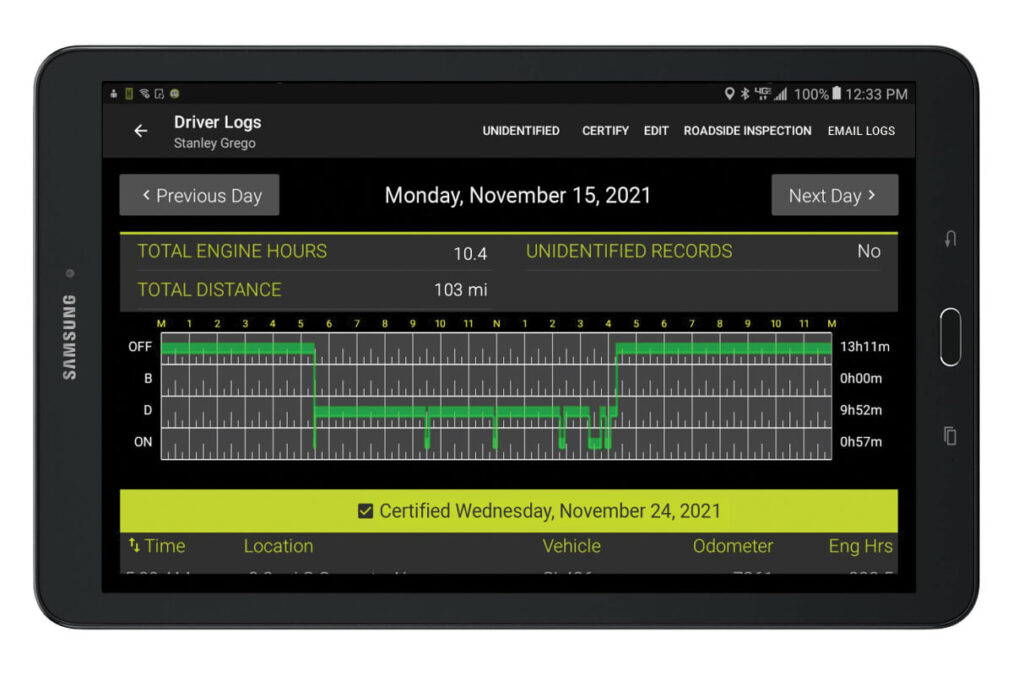The height and width of the screenshot is (675, 1013).
Task: Sort the table by Location column header
Action: [278, 546]
